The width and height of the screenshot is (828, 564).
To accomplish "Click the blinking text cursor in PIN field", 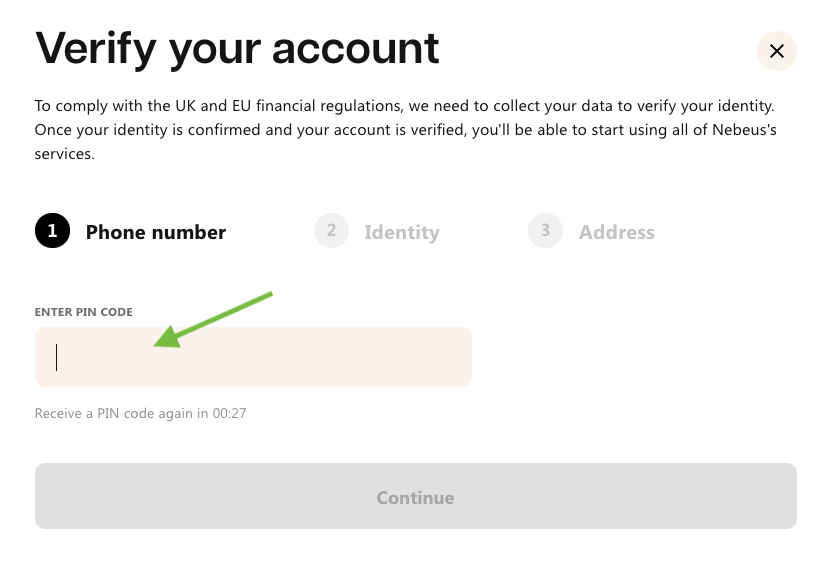I will coord(57,357).
